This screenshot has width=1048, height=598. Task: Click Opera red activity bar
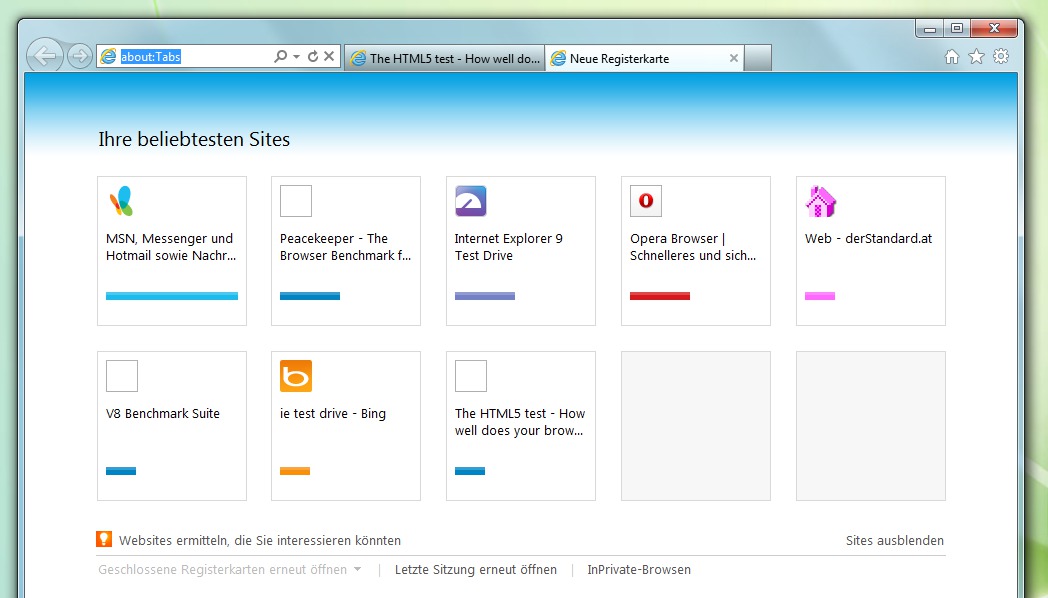(x=660, y=296)
